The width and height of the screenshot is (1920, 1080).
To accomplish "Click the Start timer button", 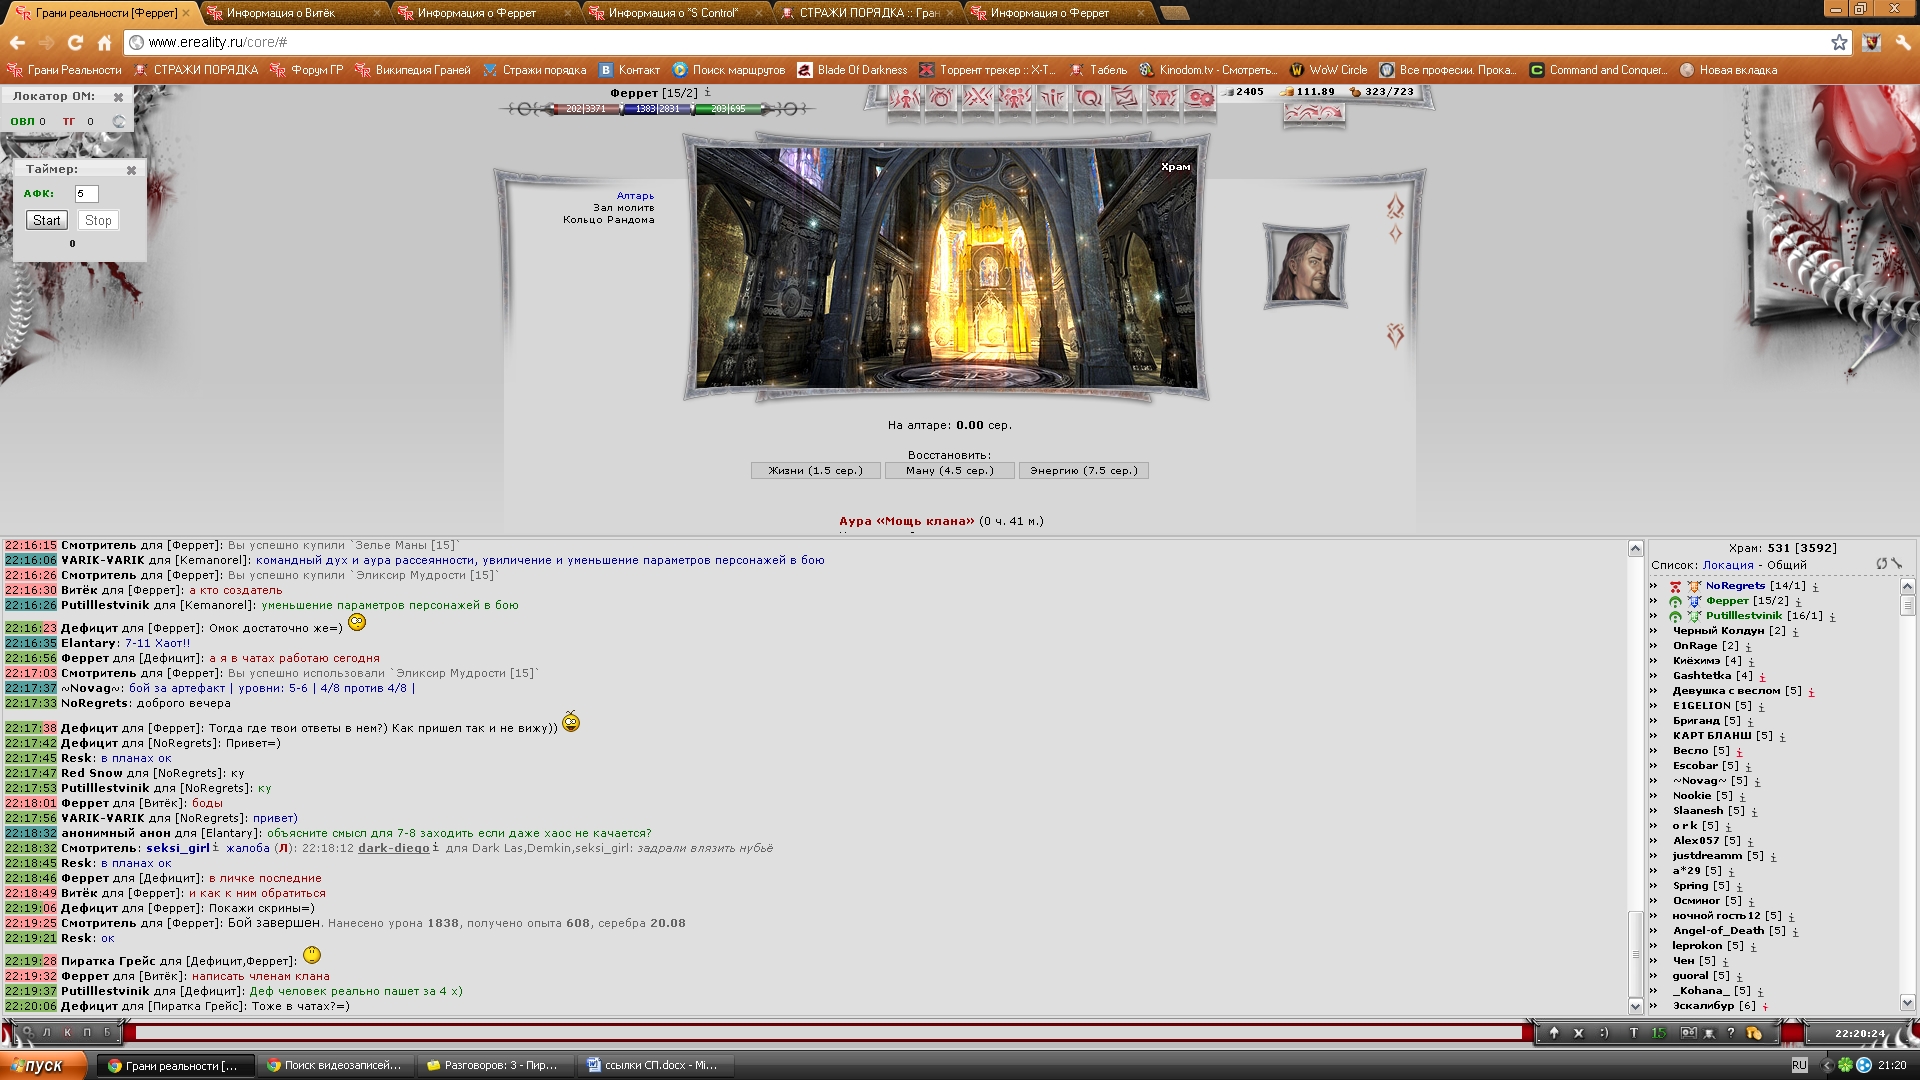I will tap(46, 220).
